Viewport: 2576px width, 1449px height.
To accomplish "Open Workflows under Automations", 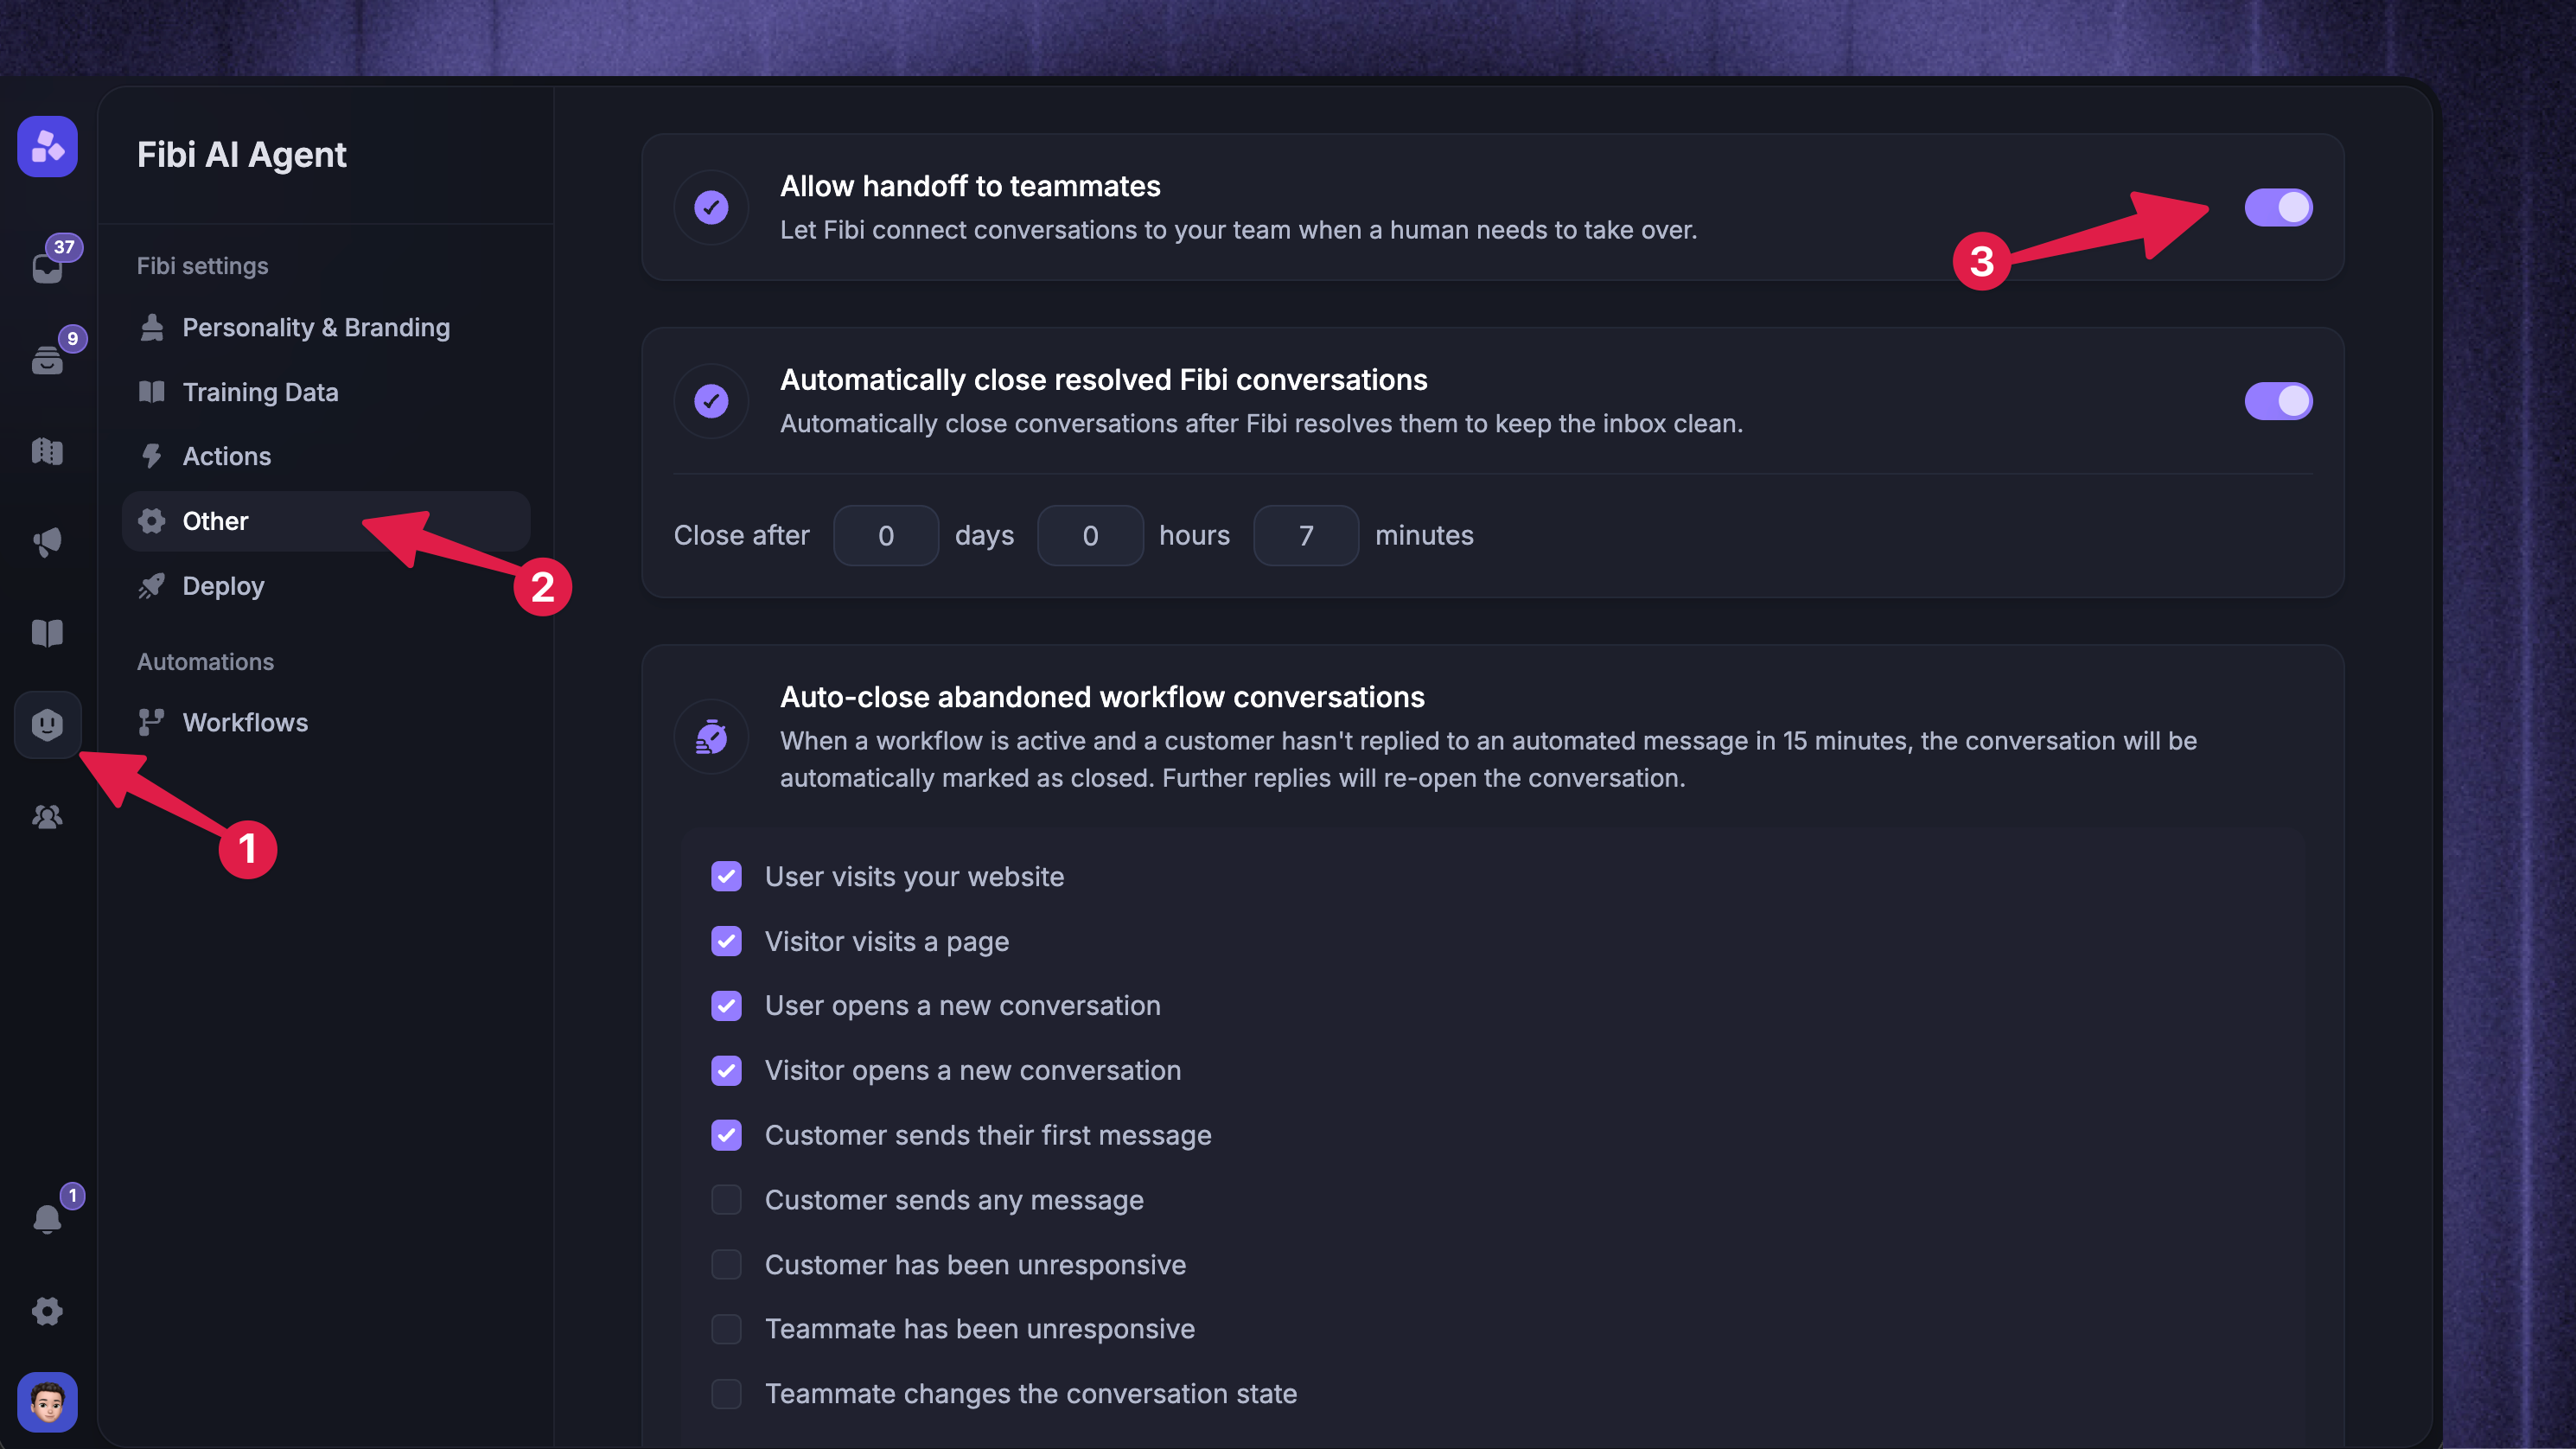I will (x=326, y=722).
